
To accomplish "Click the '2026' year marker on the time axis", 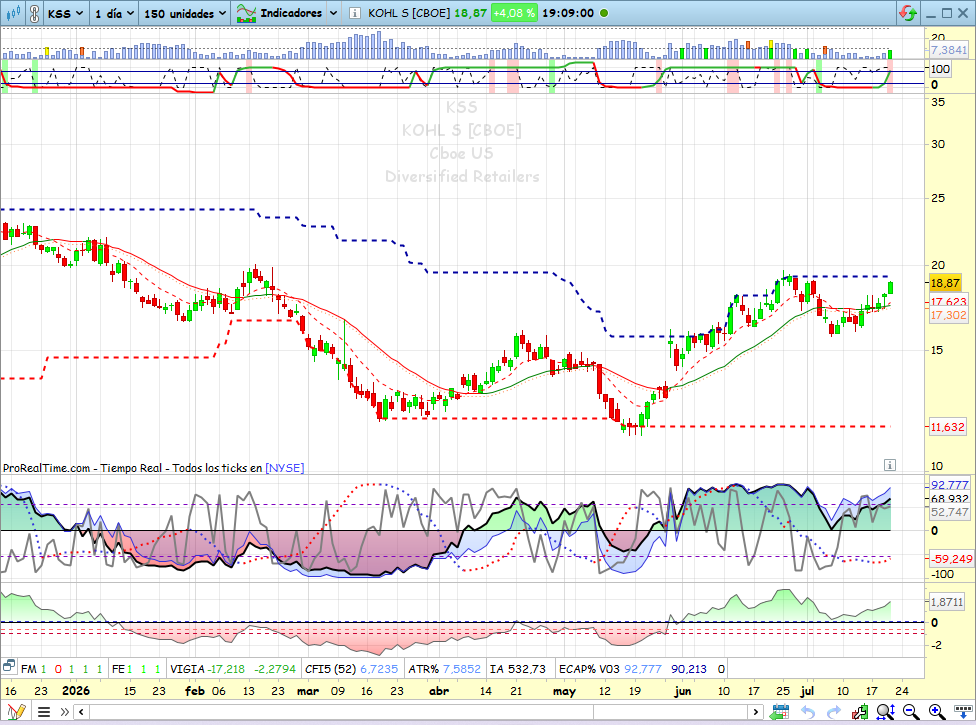I will pyautogui.click(x=75, y=691).
